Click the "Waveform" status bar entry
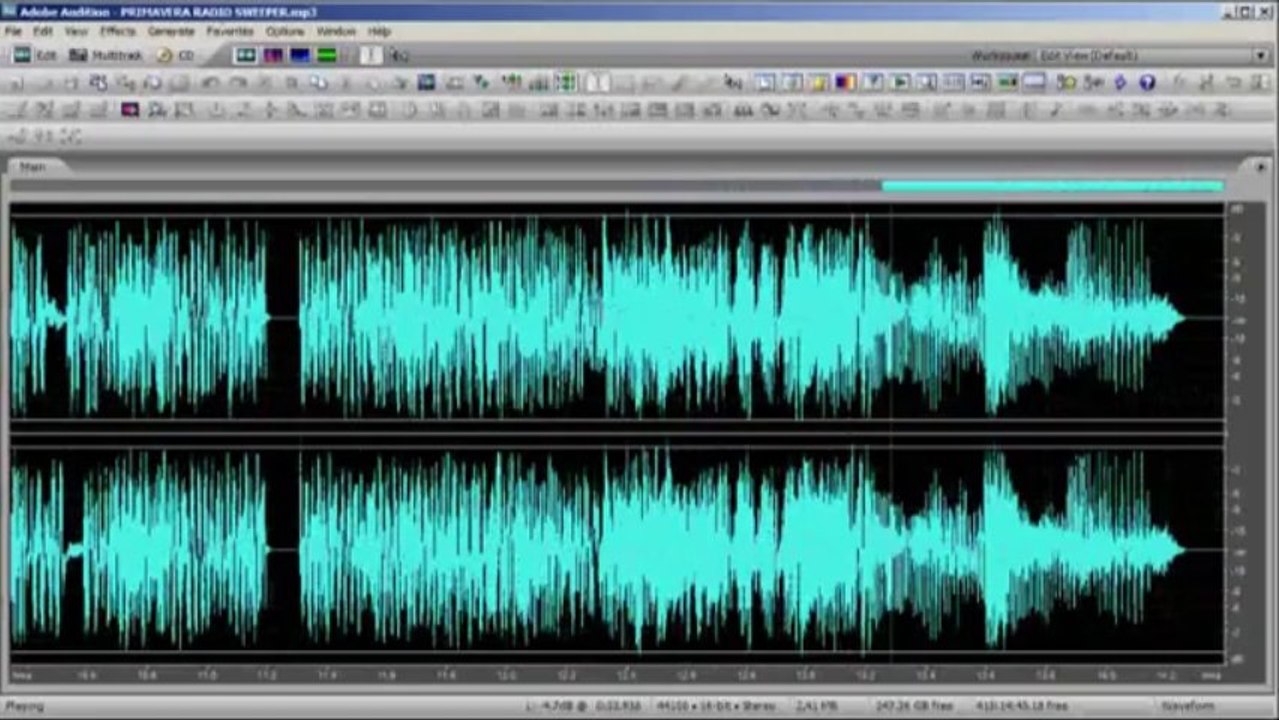1279x720 pixels. [x=1187, y=706]
